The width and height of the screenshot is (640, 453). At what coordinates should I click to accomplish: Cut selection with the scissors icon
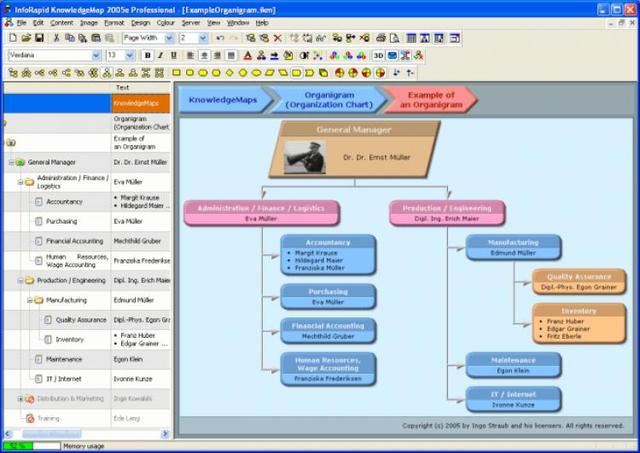tap(57, 38)
